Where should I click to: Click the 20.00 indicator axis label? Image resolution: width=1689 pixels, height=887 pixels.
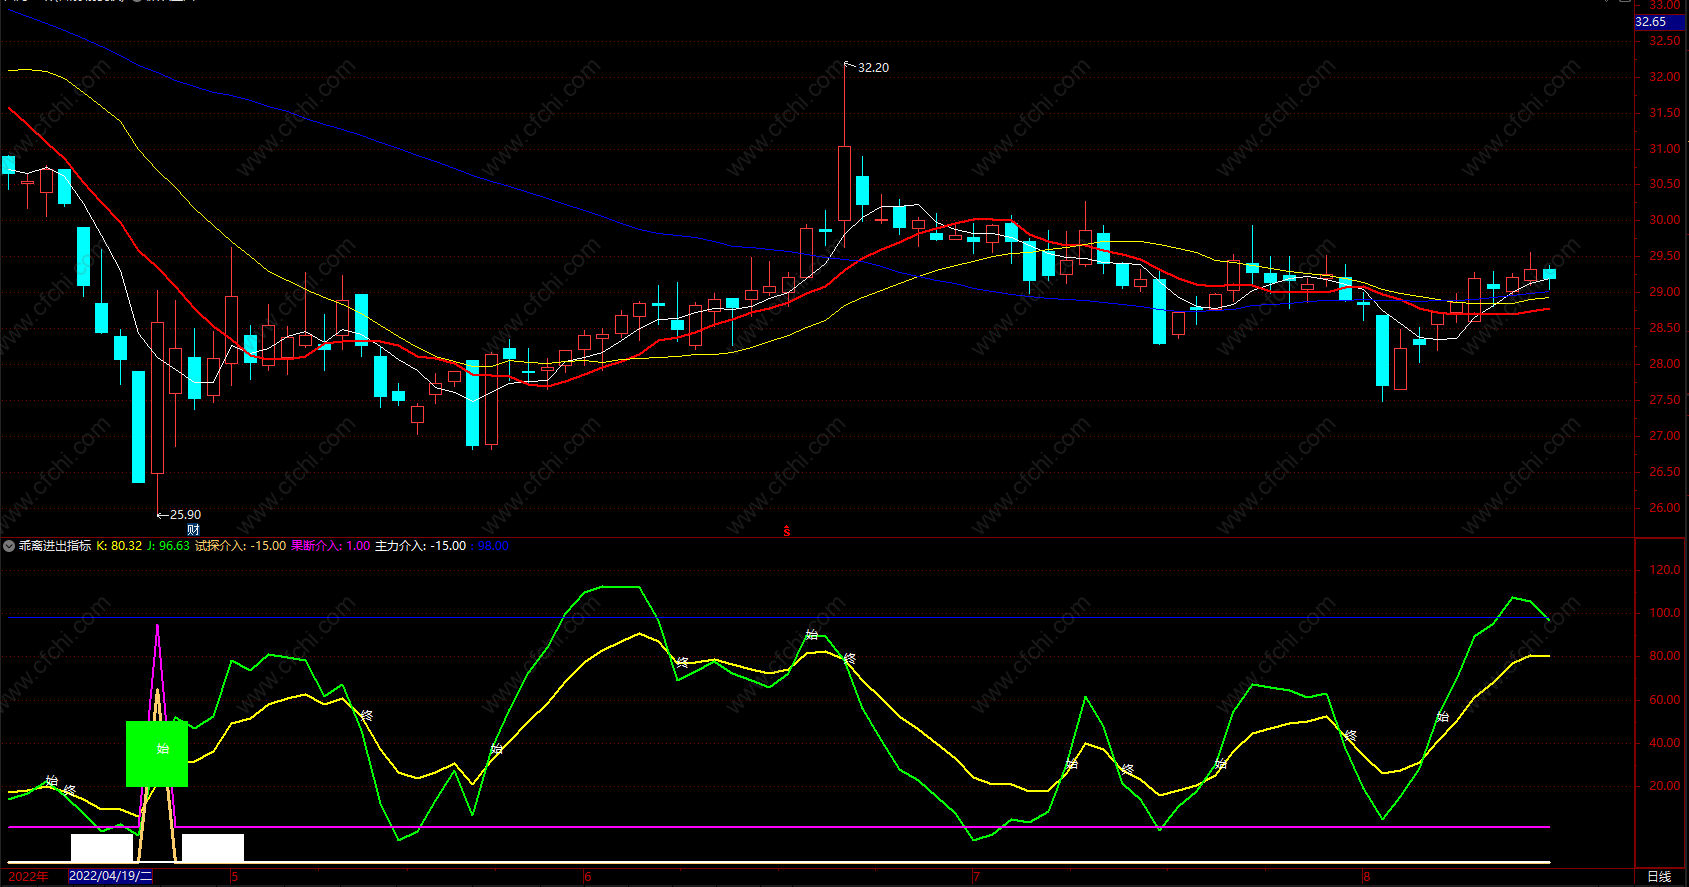(1664, 786)
